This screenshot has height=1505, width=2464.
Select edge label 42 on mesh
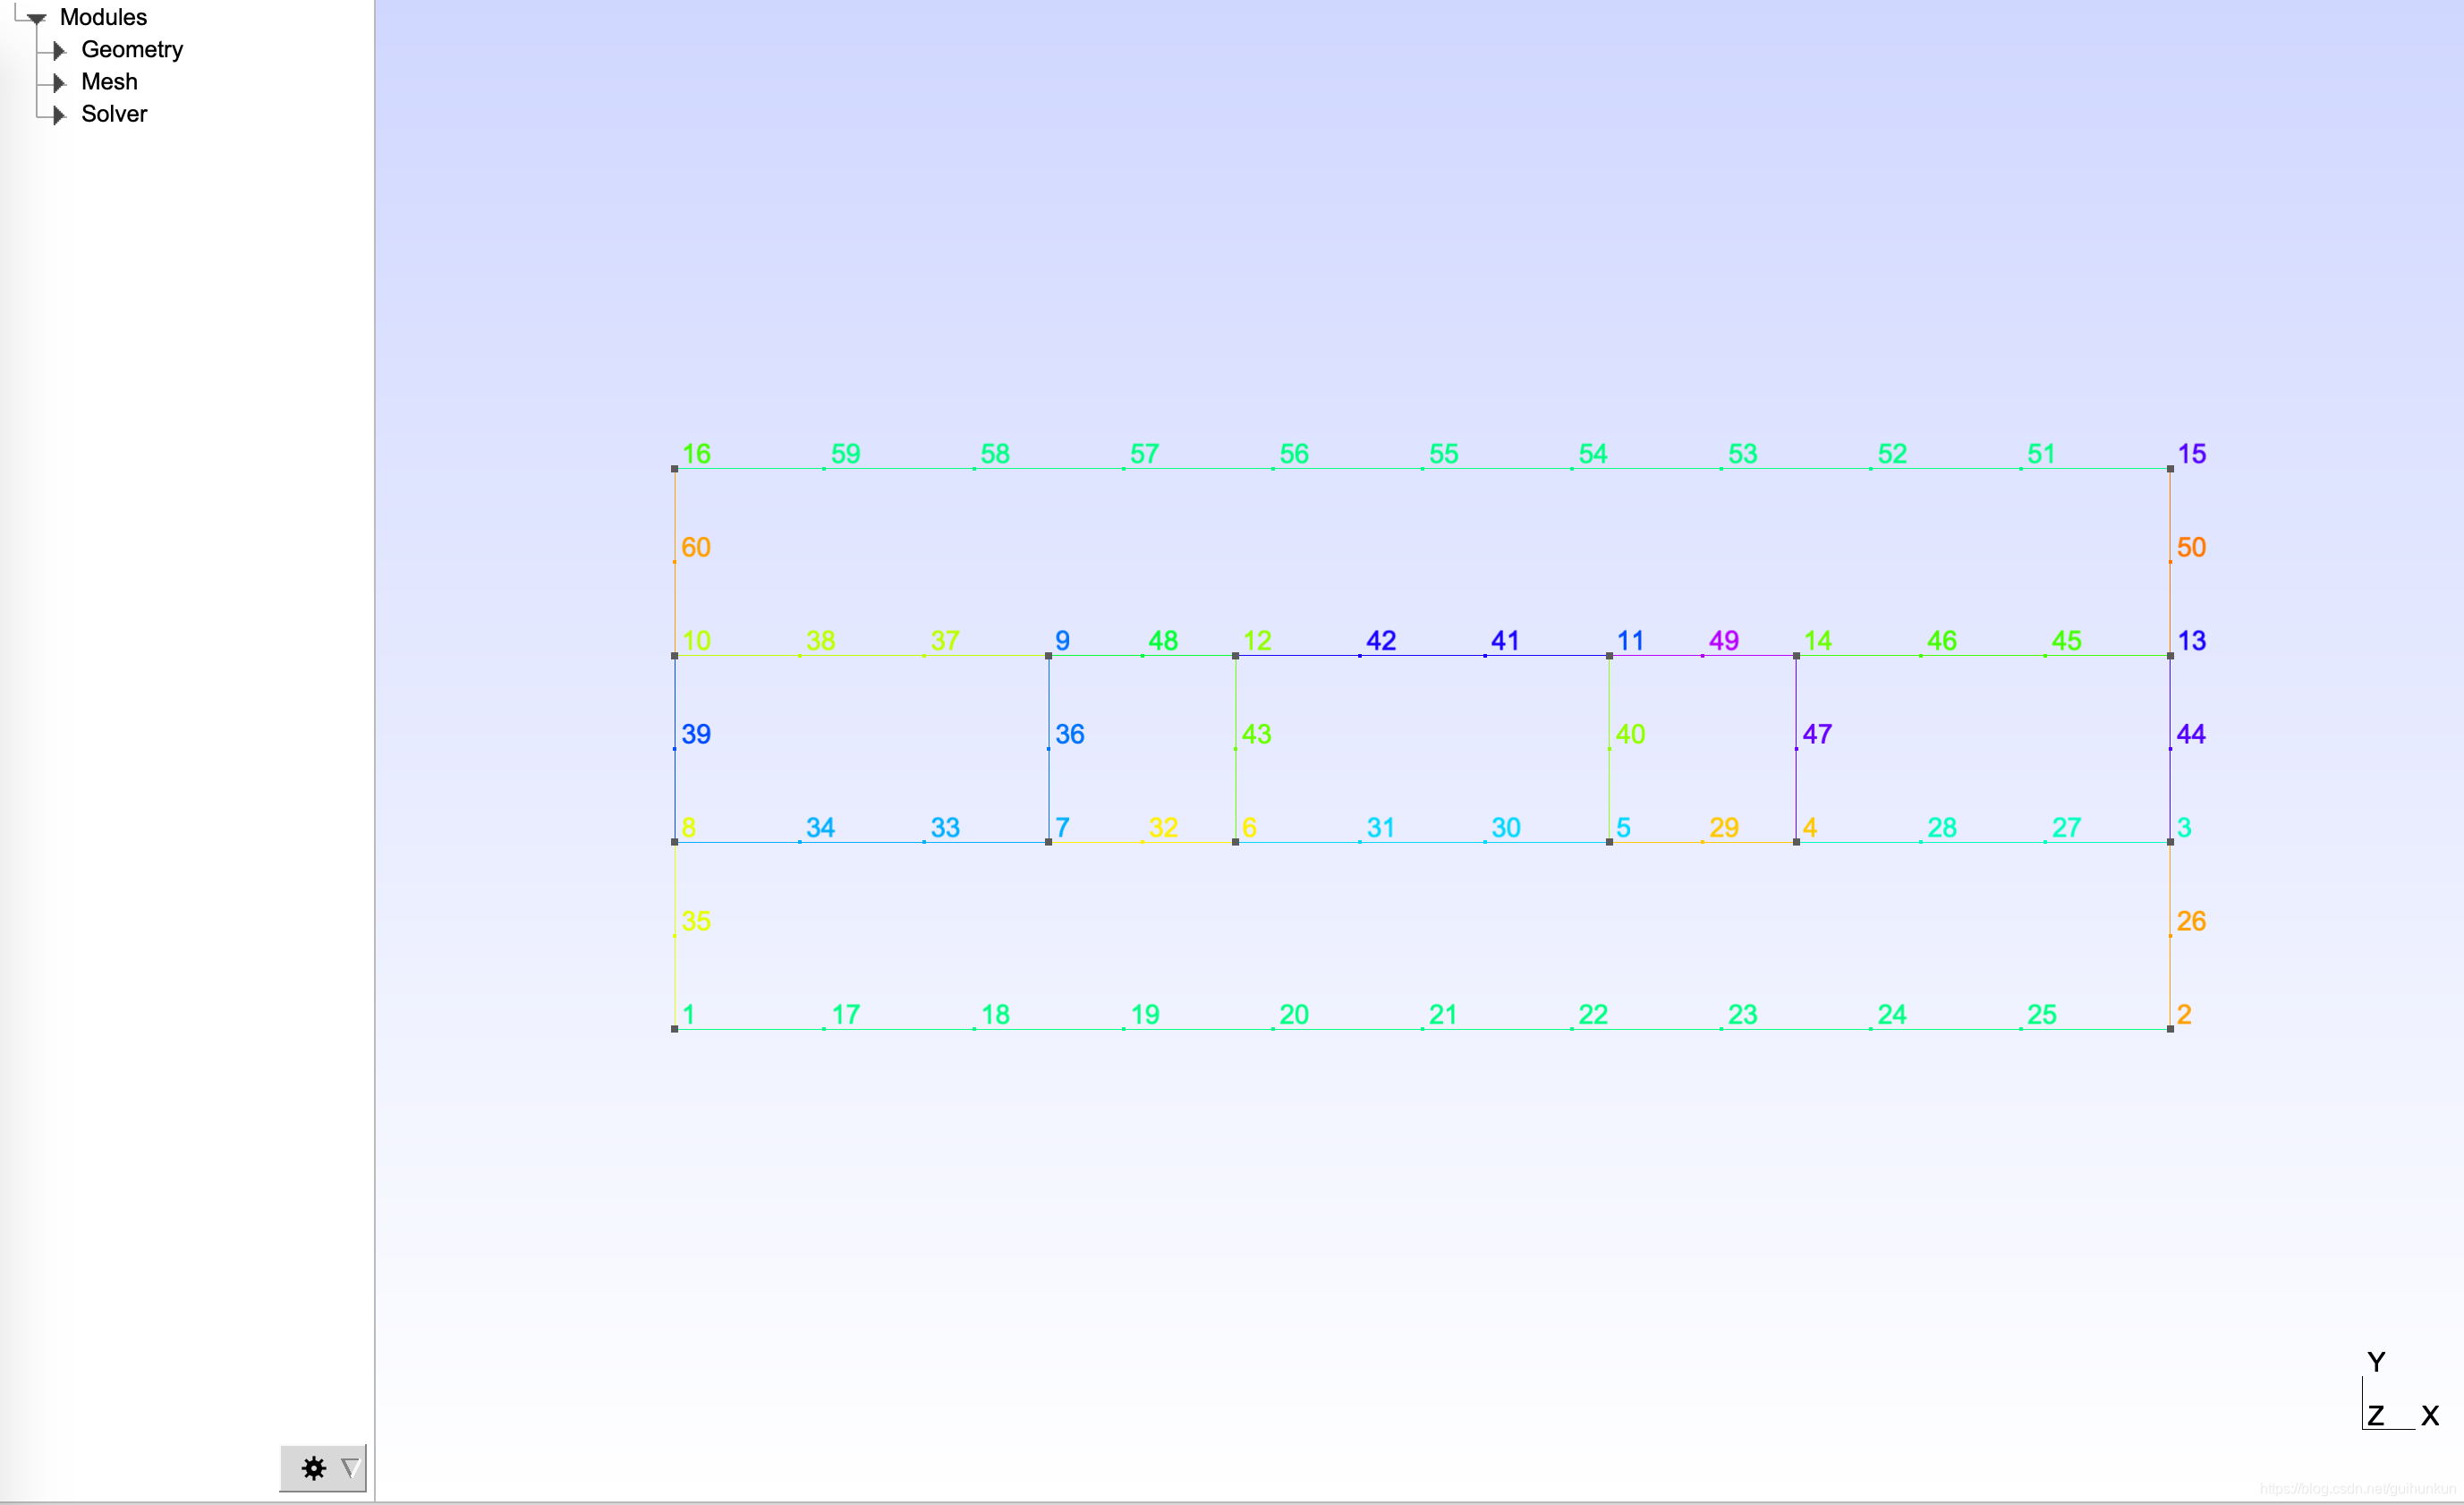(1374, 639)
